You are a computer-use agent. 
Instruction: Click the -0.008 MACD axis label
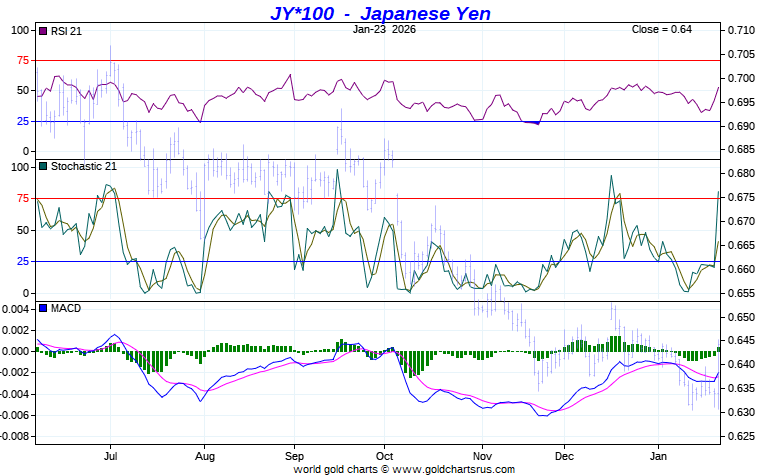coord(17,437)
